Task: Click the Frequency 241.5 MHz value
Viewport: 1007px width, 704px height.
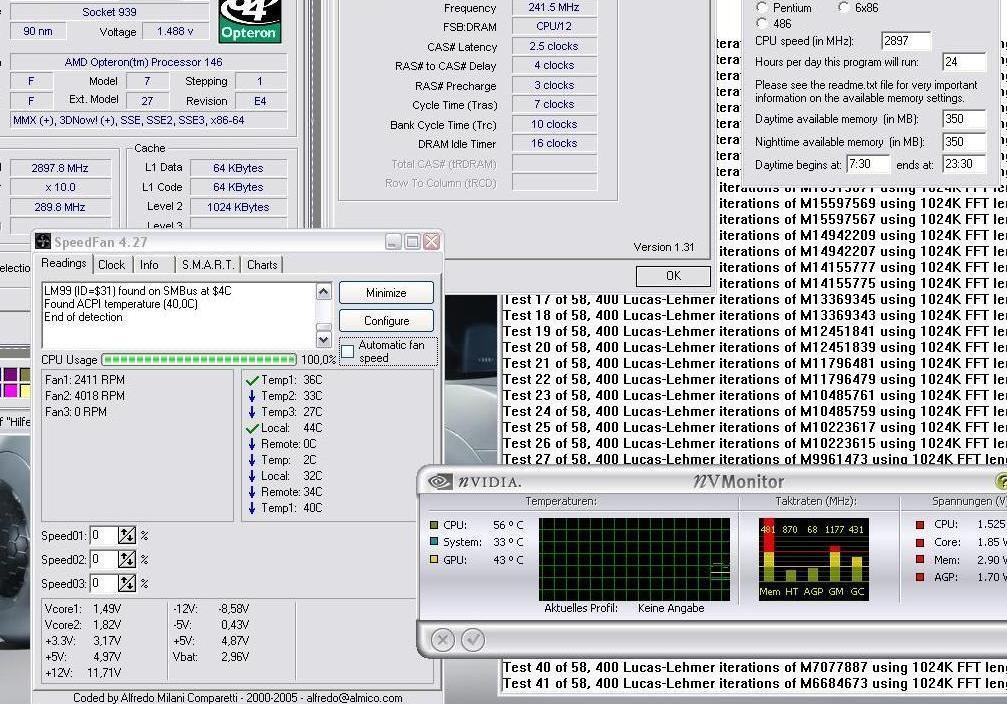Action: pos(554,8)
